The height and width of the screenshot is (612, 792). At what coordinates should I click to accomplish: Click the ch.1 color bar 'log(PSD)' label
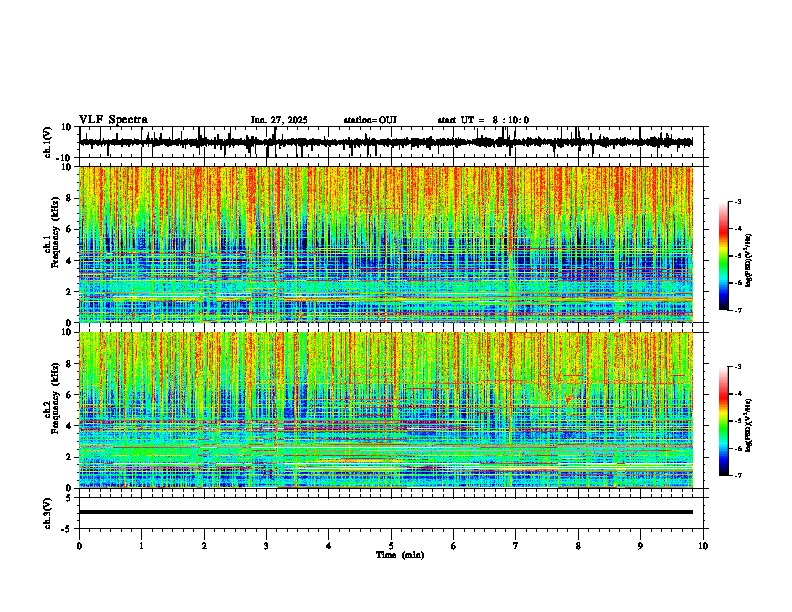pyautogui.click(x=749, y=260)
